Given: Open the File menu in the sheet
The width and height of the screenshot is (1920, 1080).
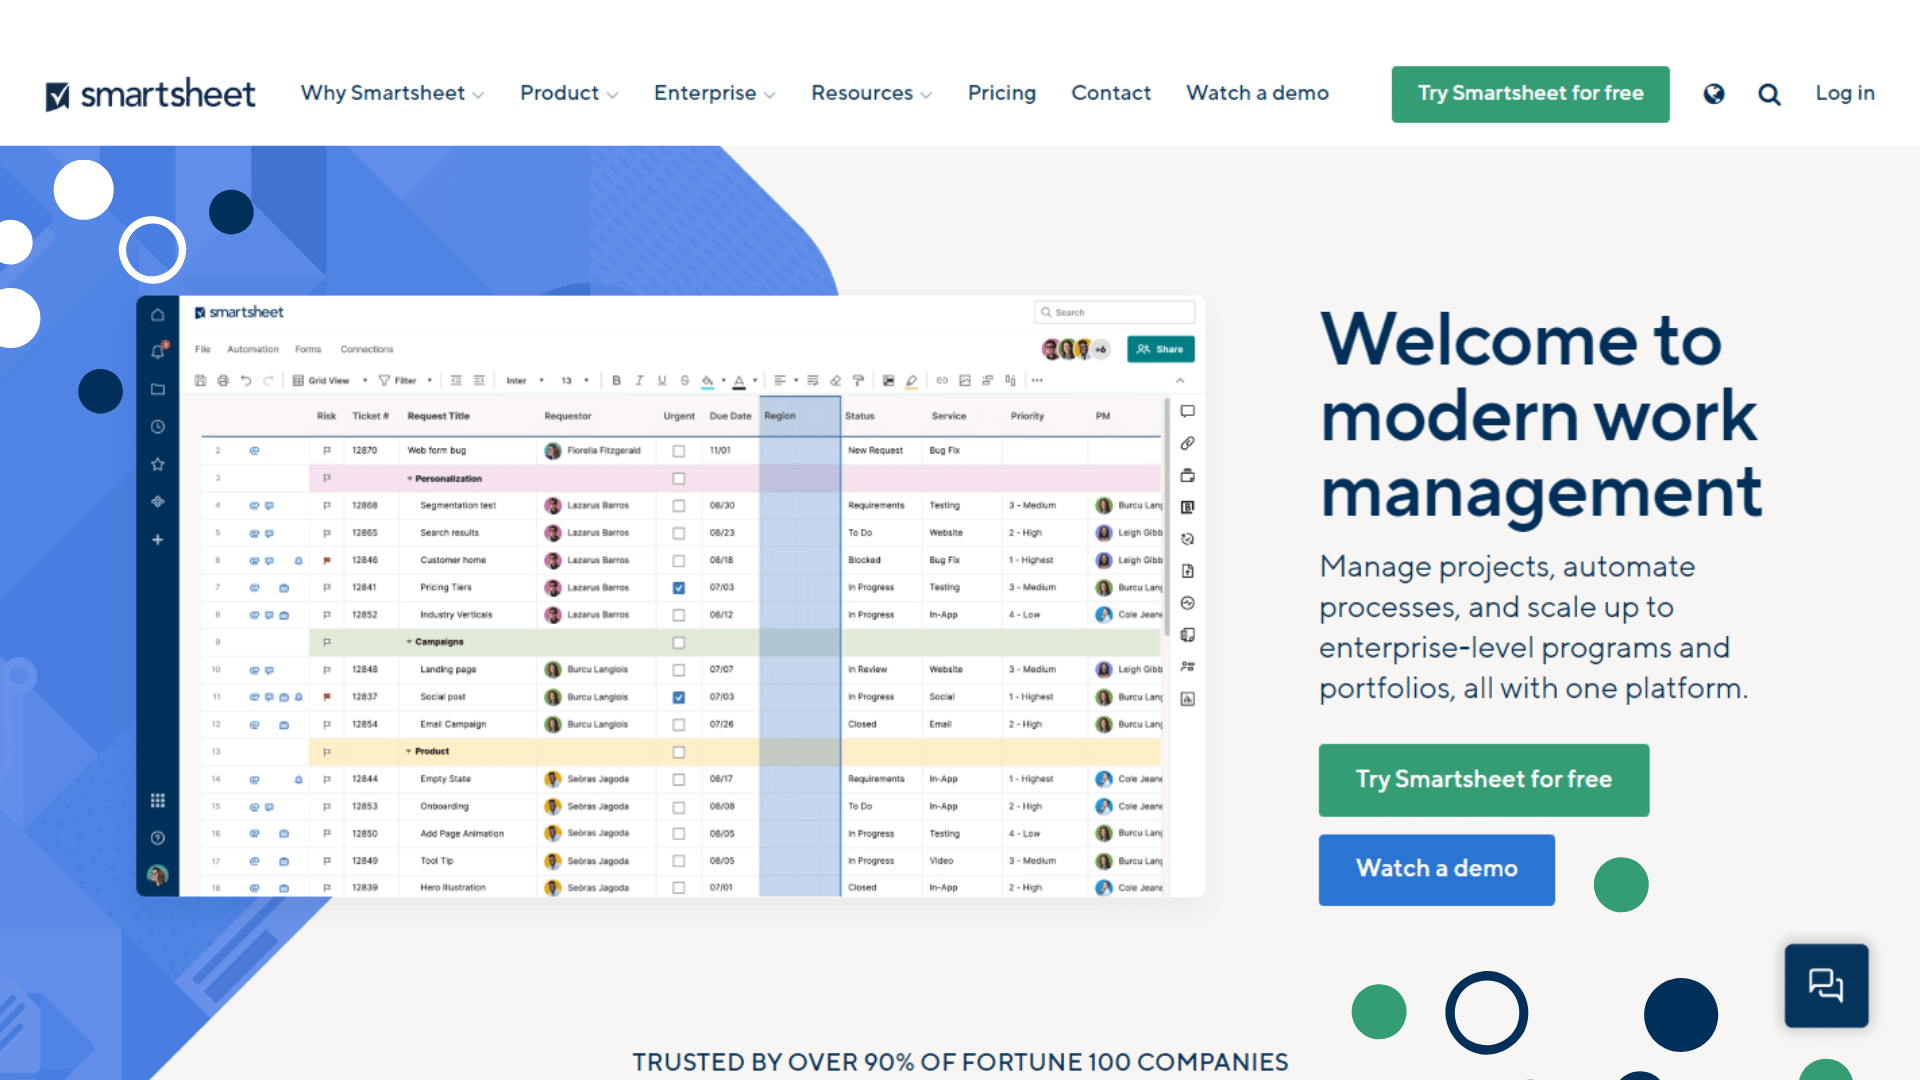Looking at the screenshot, I should (203, 349).
